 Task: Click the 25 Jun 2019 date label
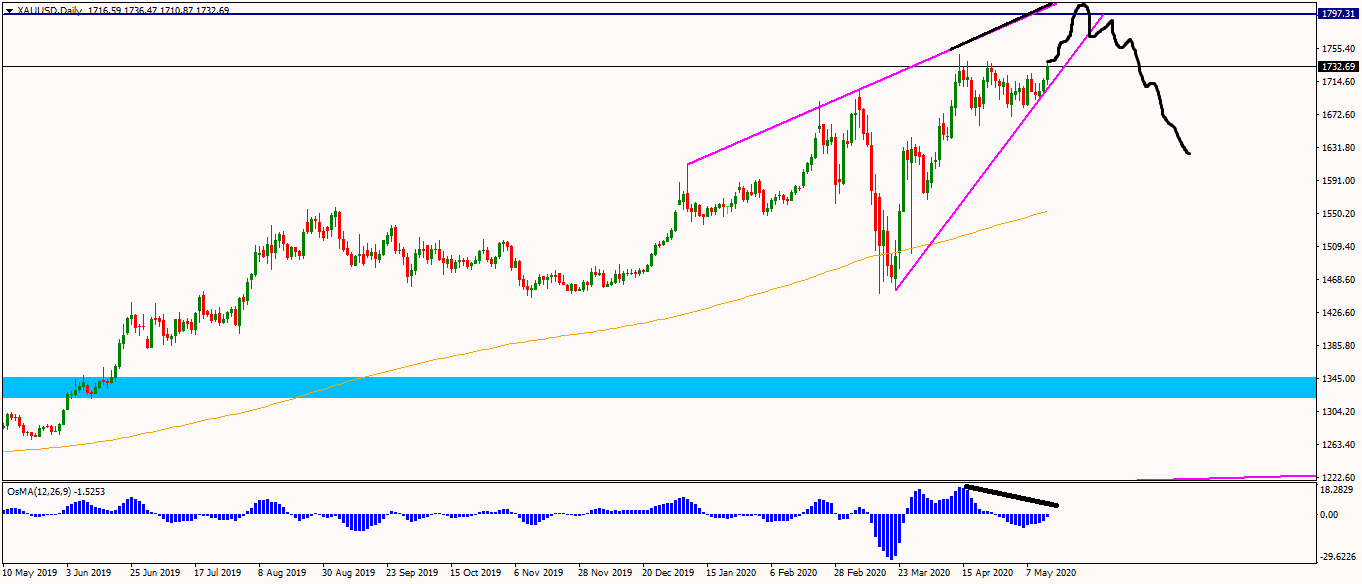click(x=155, y=574)
